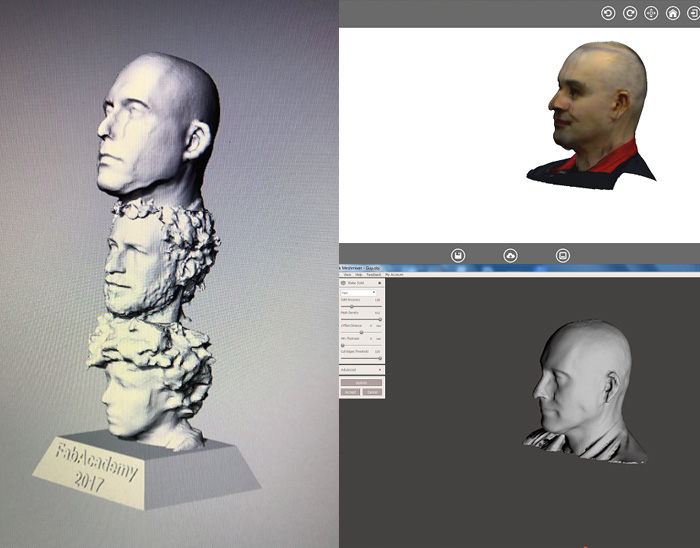Click the 3D print icon below color scan
The image size is (700, 548).
tap(563, 256)
